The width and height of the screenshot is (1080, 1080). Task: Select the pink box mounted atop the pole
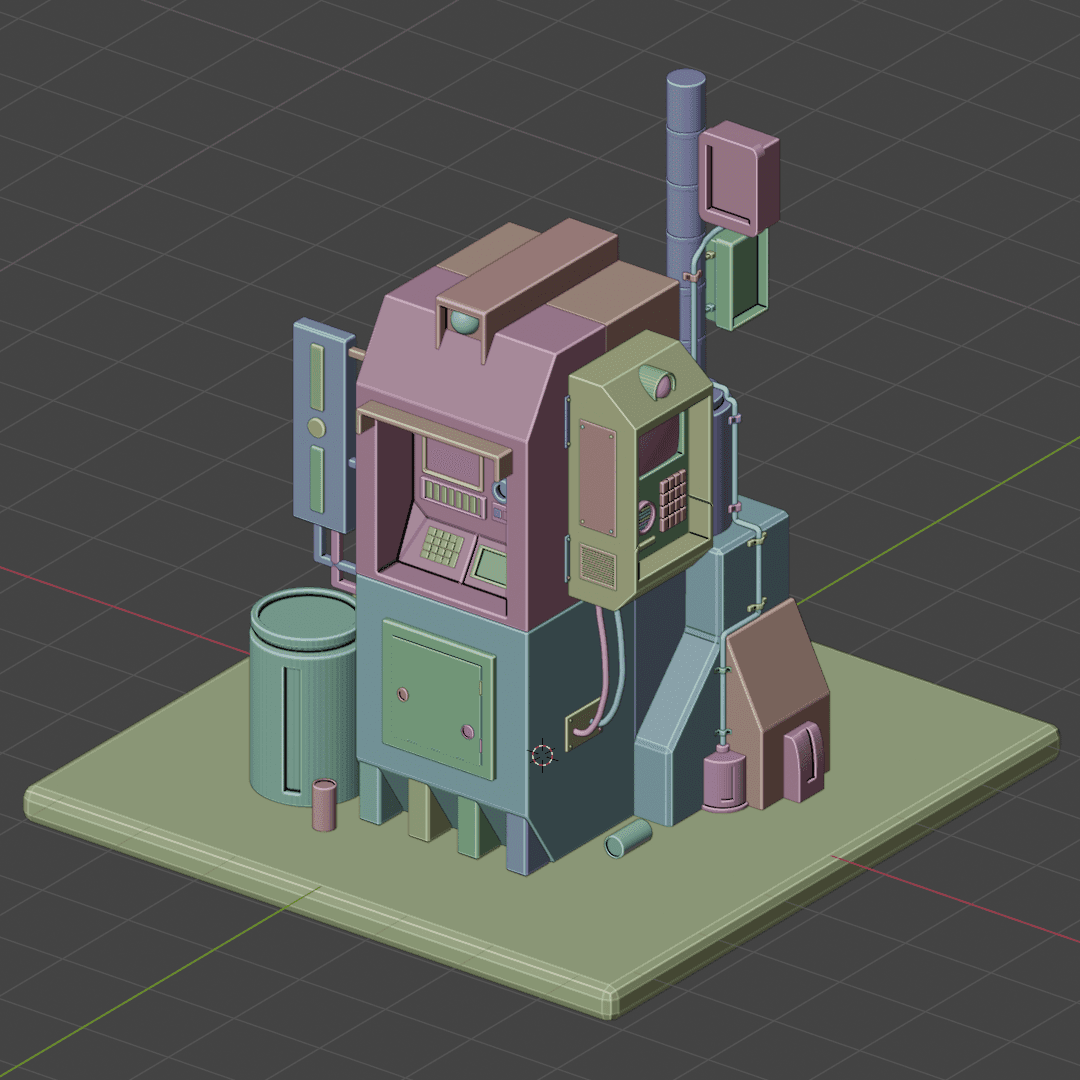click(738, 177)
